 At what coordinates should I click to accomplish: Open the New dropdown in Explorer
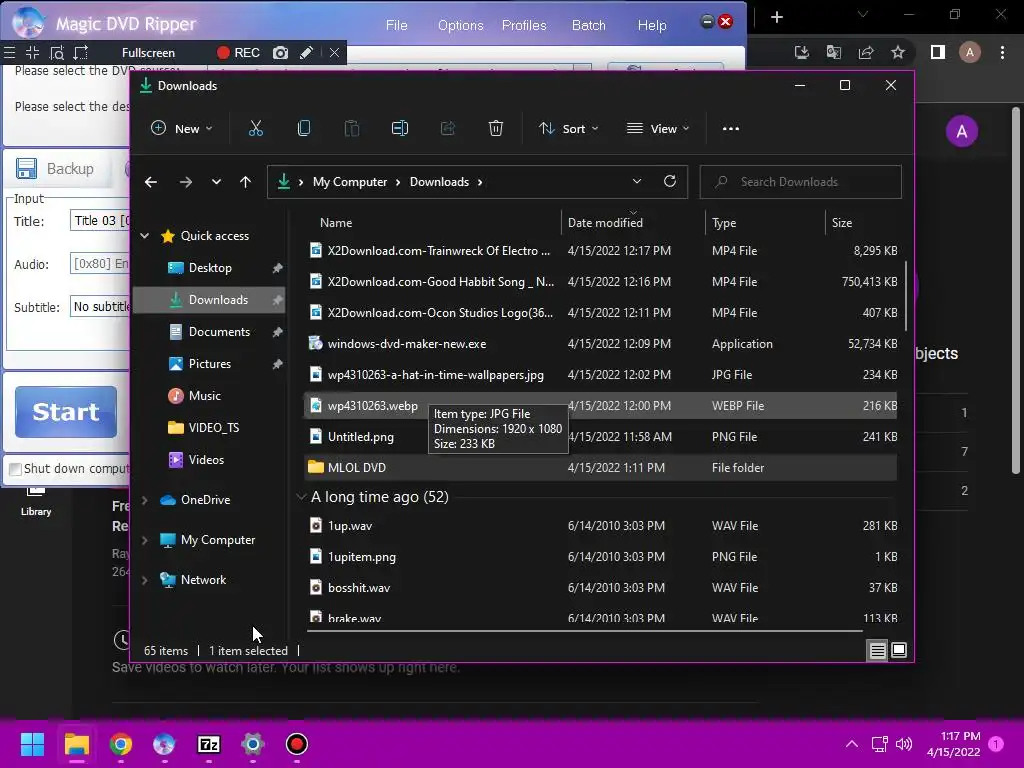point(182,129)
